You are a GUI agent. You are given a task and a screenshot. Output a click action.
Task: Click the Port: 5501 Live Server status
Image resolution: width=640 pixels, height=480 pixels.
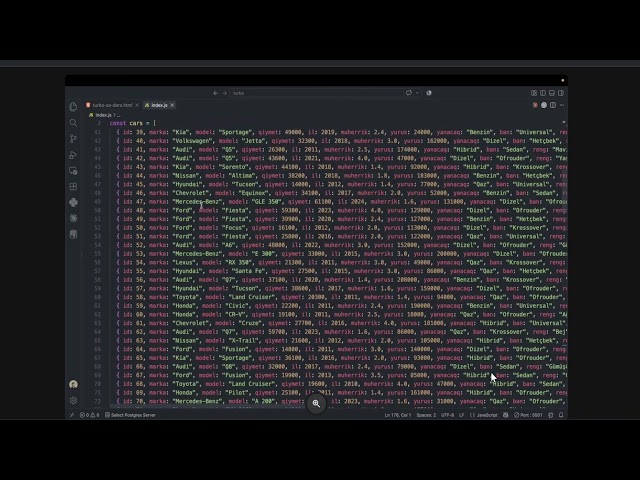click(528, 415)
